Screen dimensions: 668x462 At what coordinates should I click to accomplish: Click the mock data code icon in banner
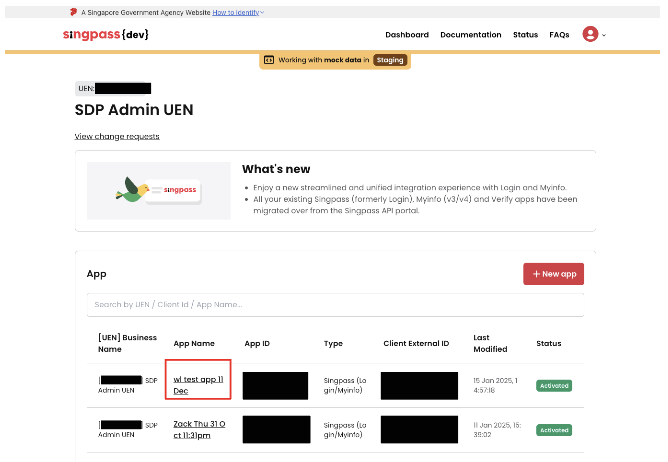(269, 60)
